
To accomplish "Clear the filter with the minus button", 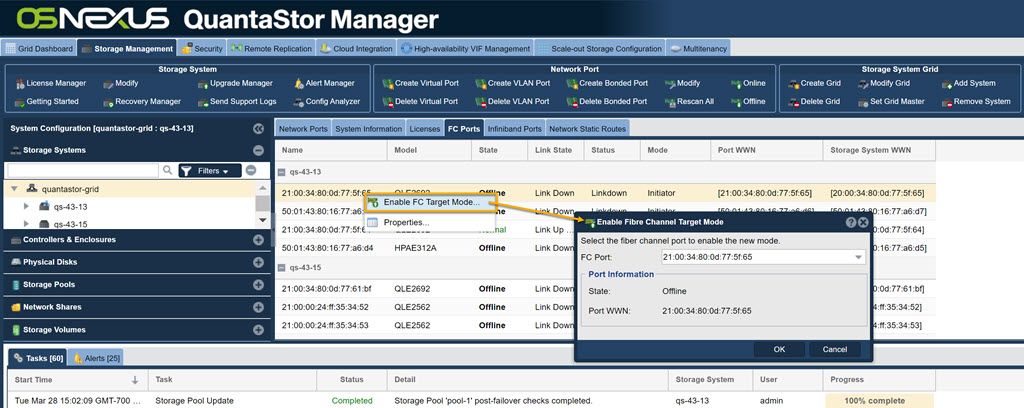I will [251, 170].
